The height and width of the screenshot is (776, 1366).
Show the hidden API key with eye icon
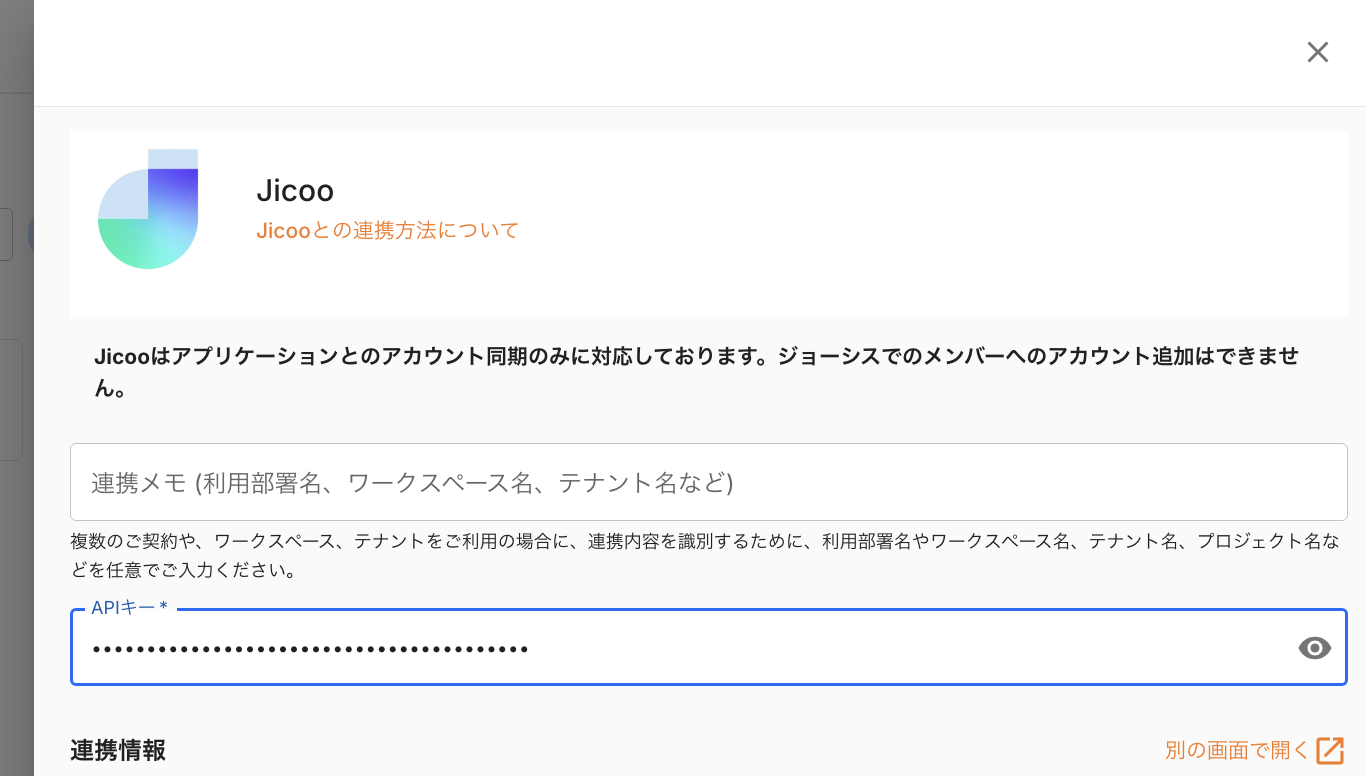(1314, 648)
